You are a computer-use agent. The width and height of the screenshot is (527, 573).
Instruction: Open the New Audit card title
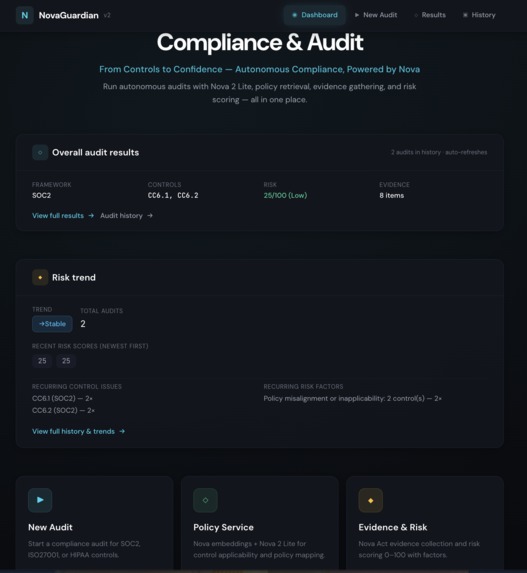(50, 527)
